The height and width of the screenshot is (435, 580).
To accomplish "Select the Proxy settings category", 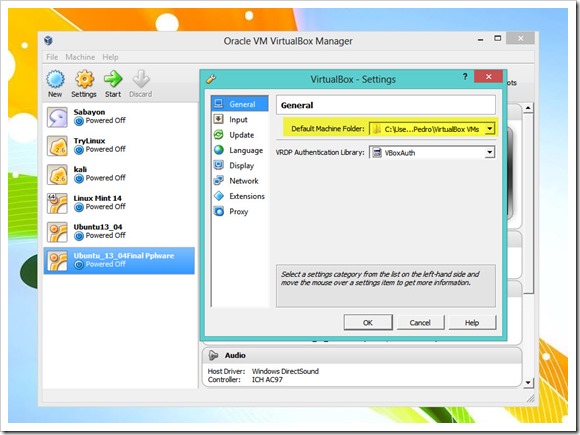I will (x=240, y=212).
